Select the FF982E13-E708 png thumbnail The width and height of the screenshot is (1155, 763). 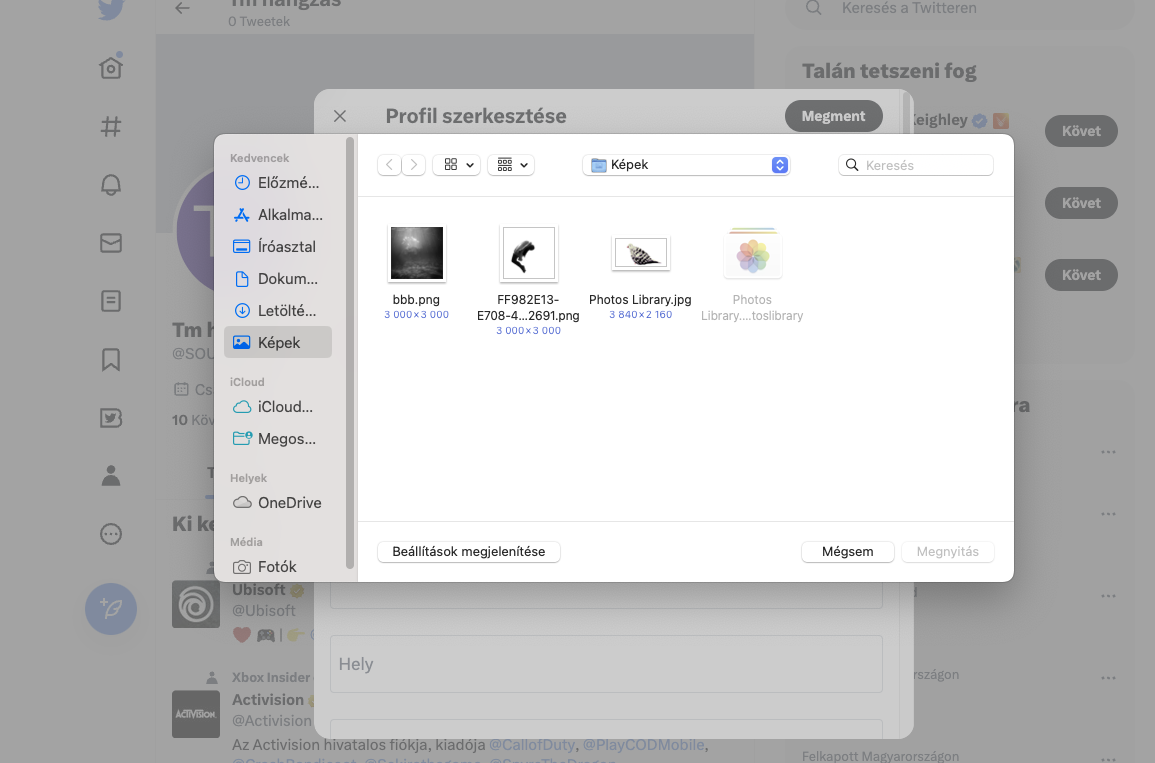click(529, 253)
